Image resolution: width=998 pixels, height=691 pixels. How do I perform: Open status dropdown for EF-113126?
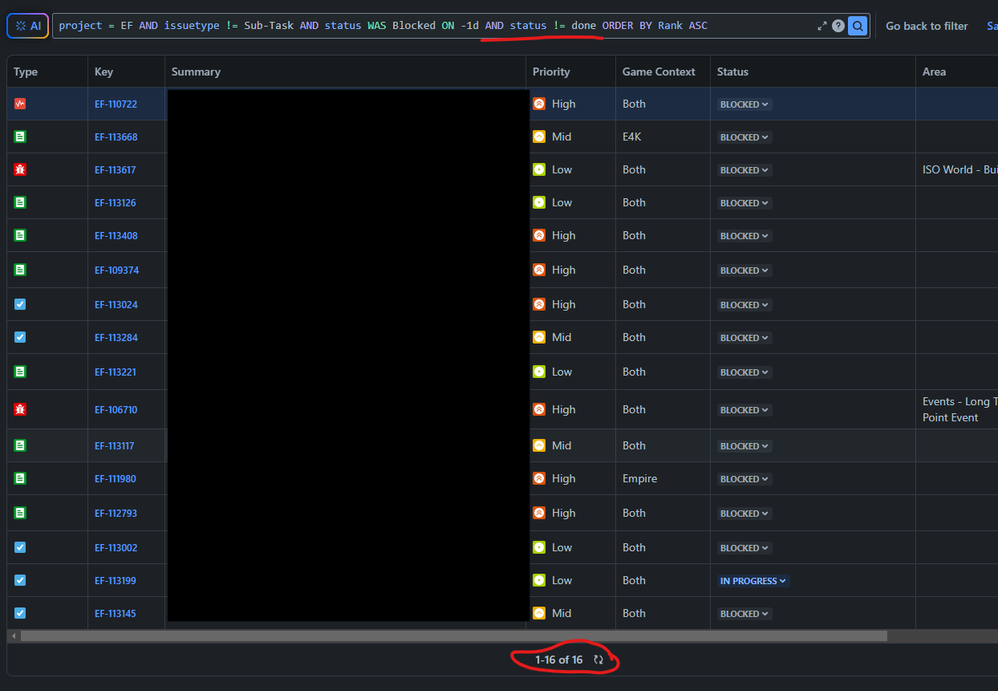coord(744,203)
